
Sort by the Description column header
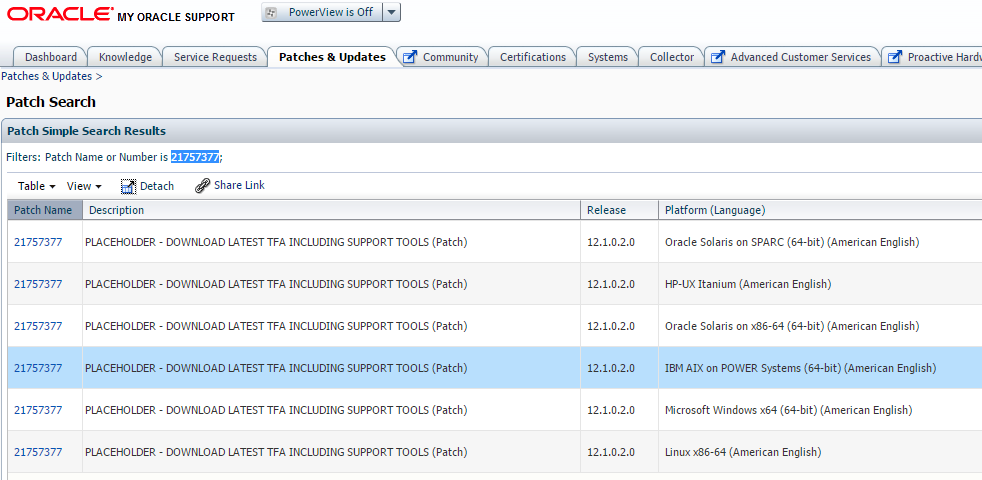click(x=331, y=210)
